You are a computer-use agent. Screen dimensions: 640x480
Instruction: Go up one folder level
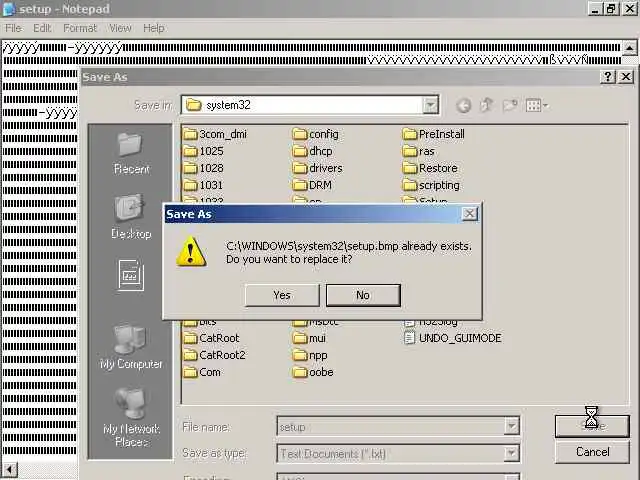point(486,106)
